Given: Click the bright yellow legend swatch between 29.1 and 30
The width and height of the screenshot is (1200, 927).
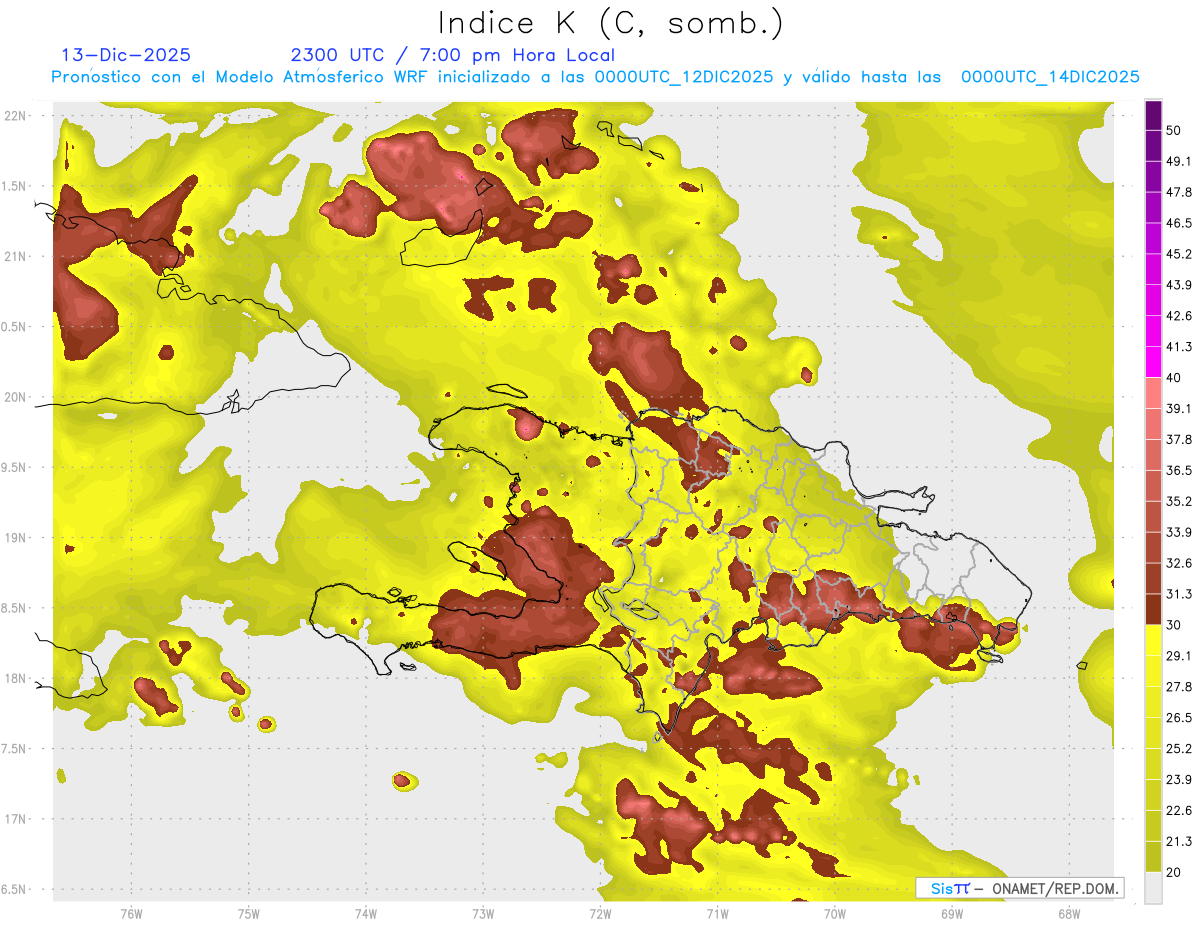Looking at the screenshot, I should (1153, 640).
